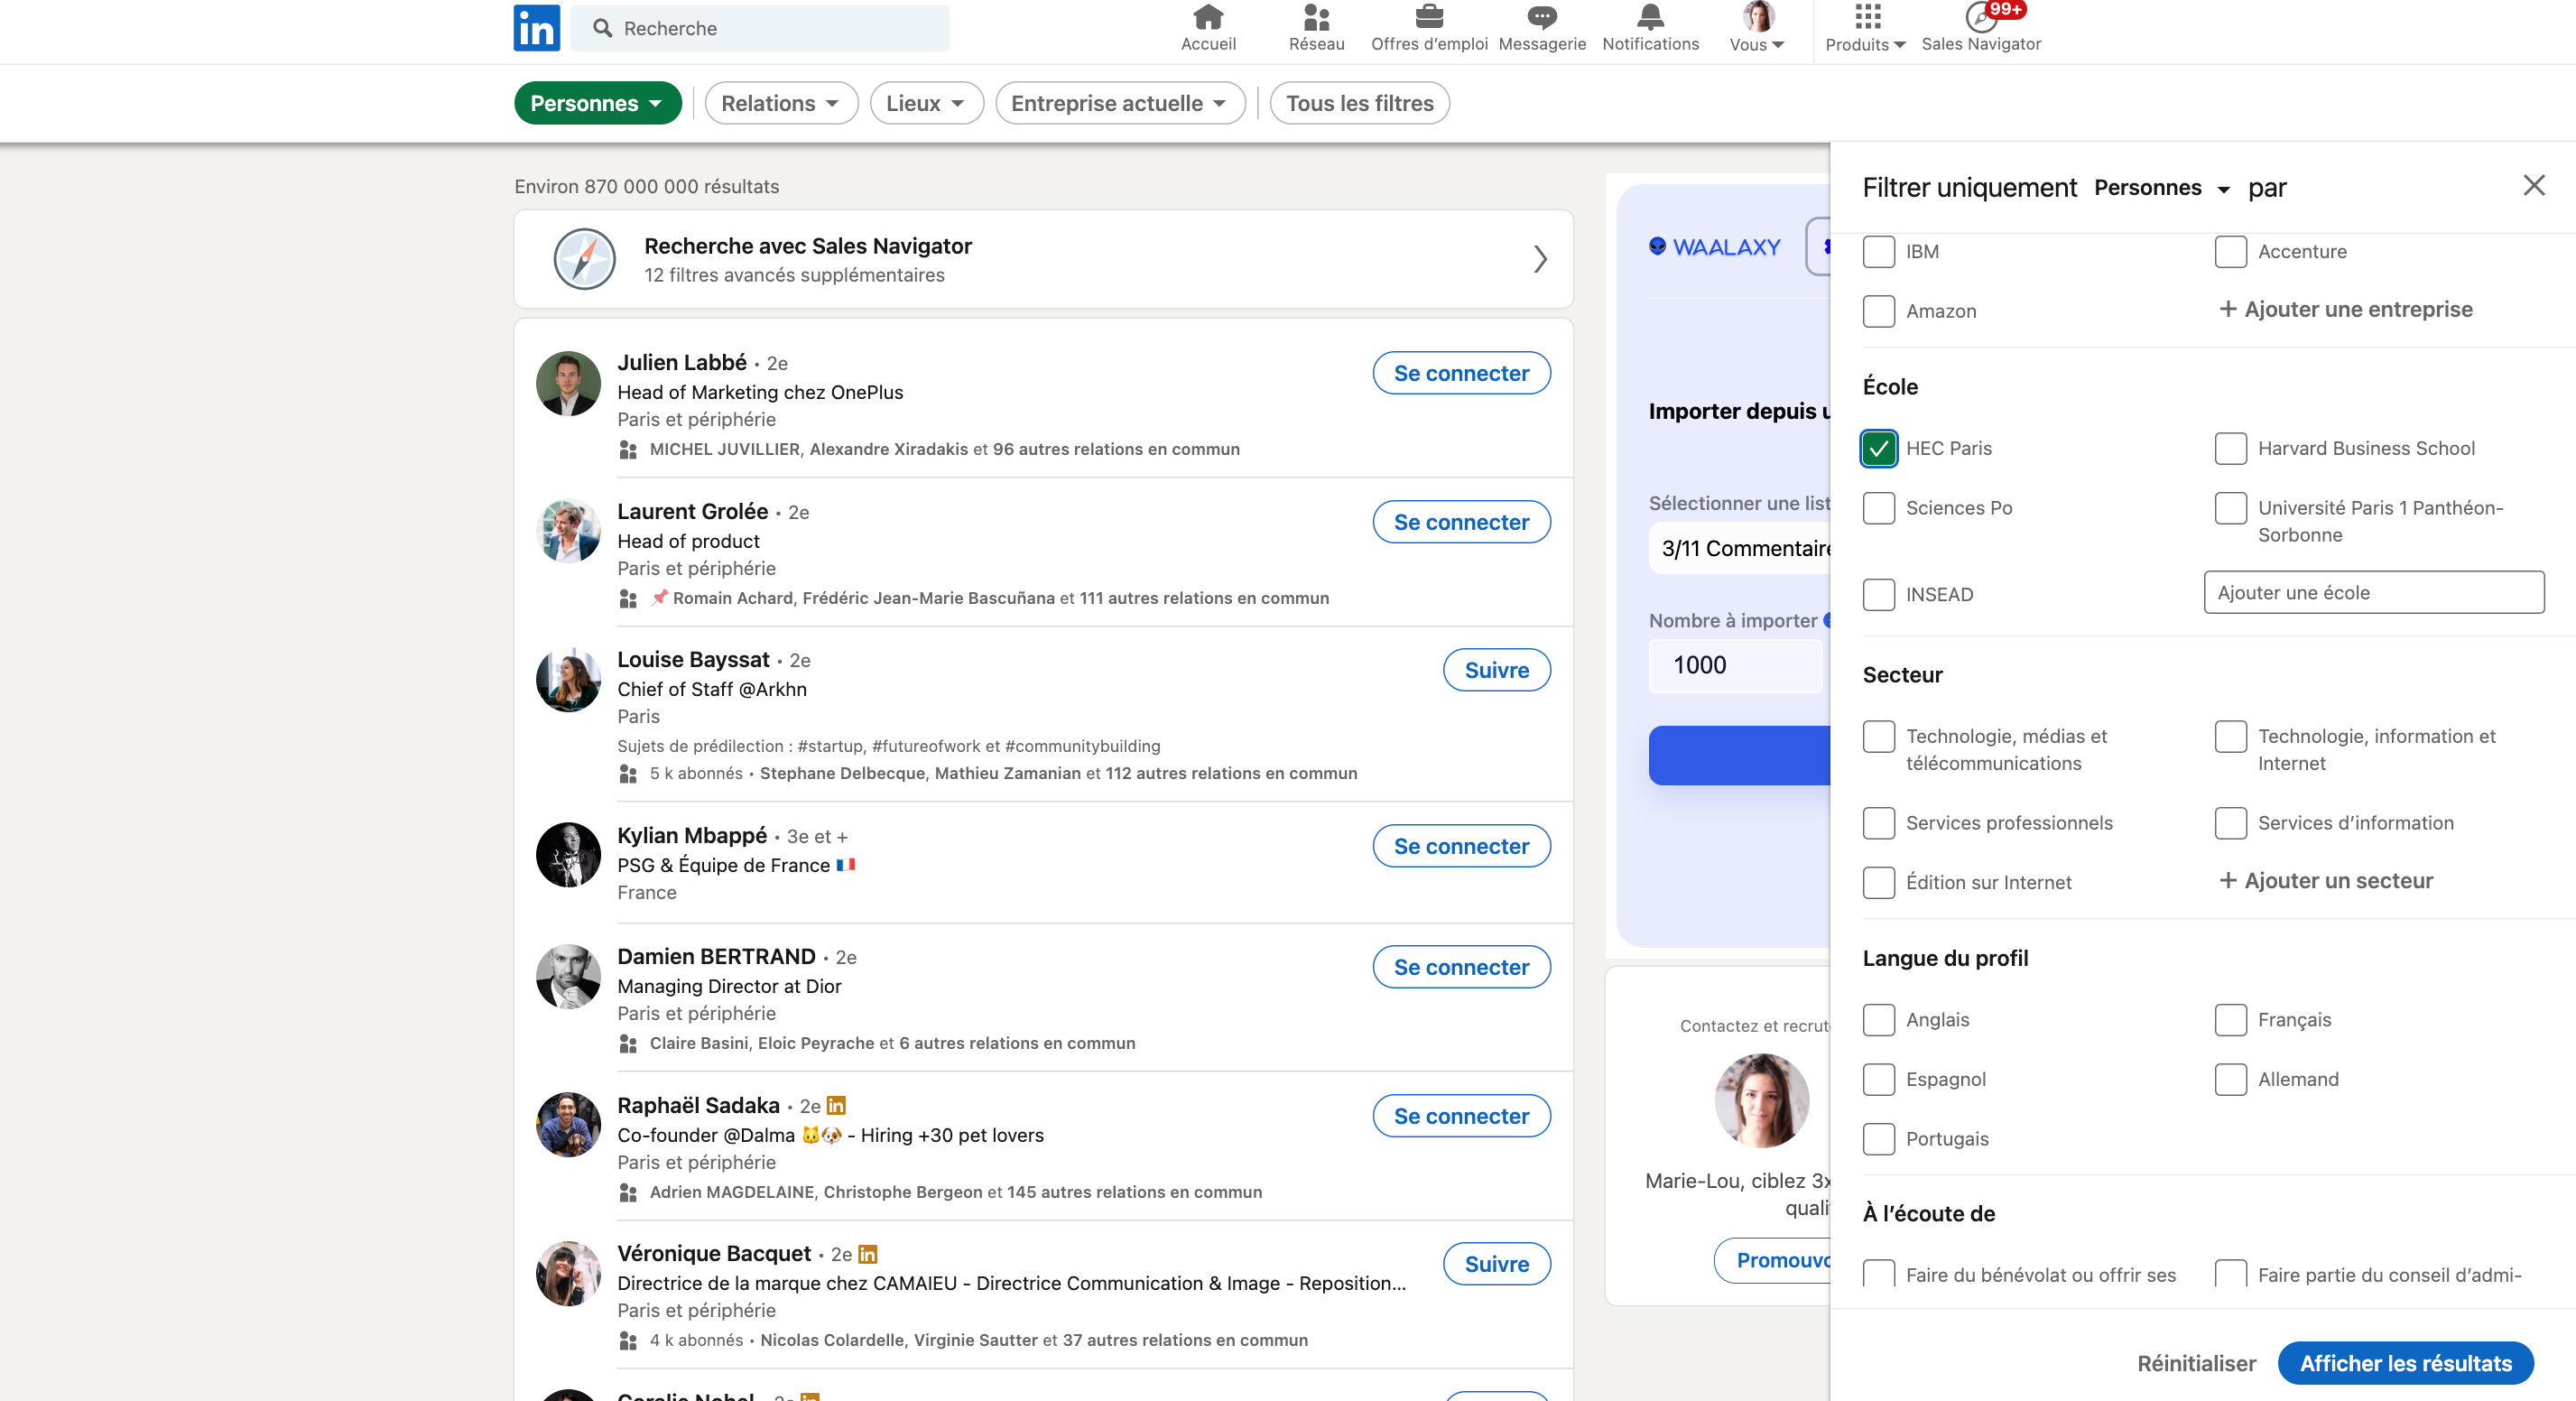This screenshot has width=2576, height=1401.
Task: Open Offres d'emploi briefcase icon
Action: (x=1429, y=17)
